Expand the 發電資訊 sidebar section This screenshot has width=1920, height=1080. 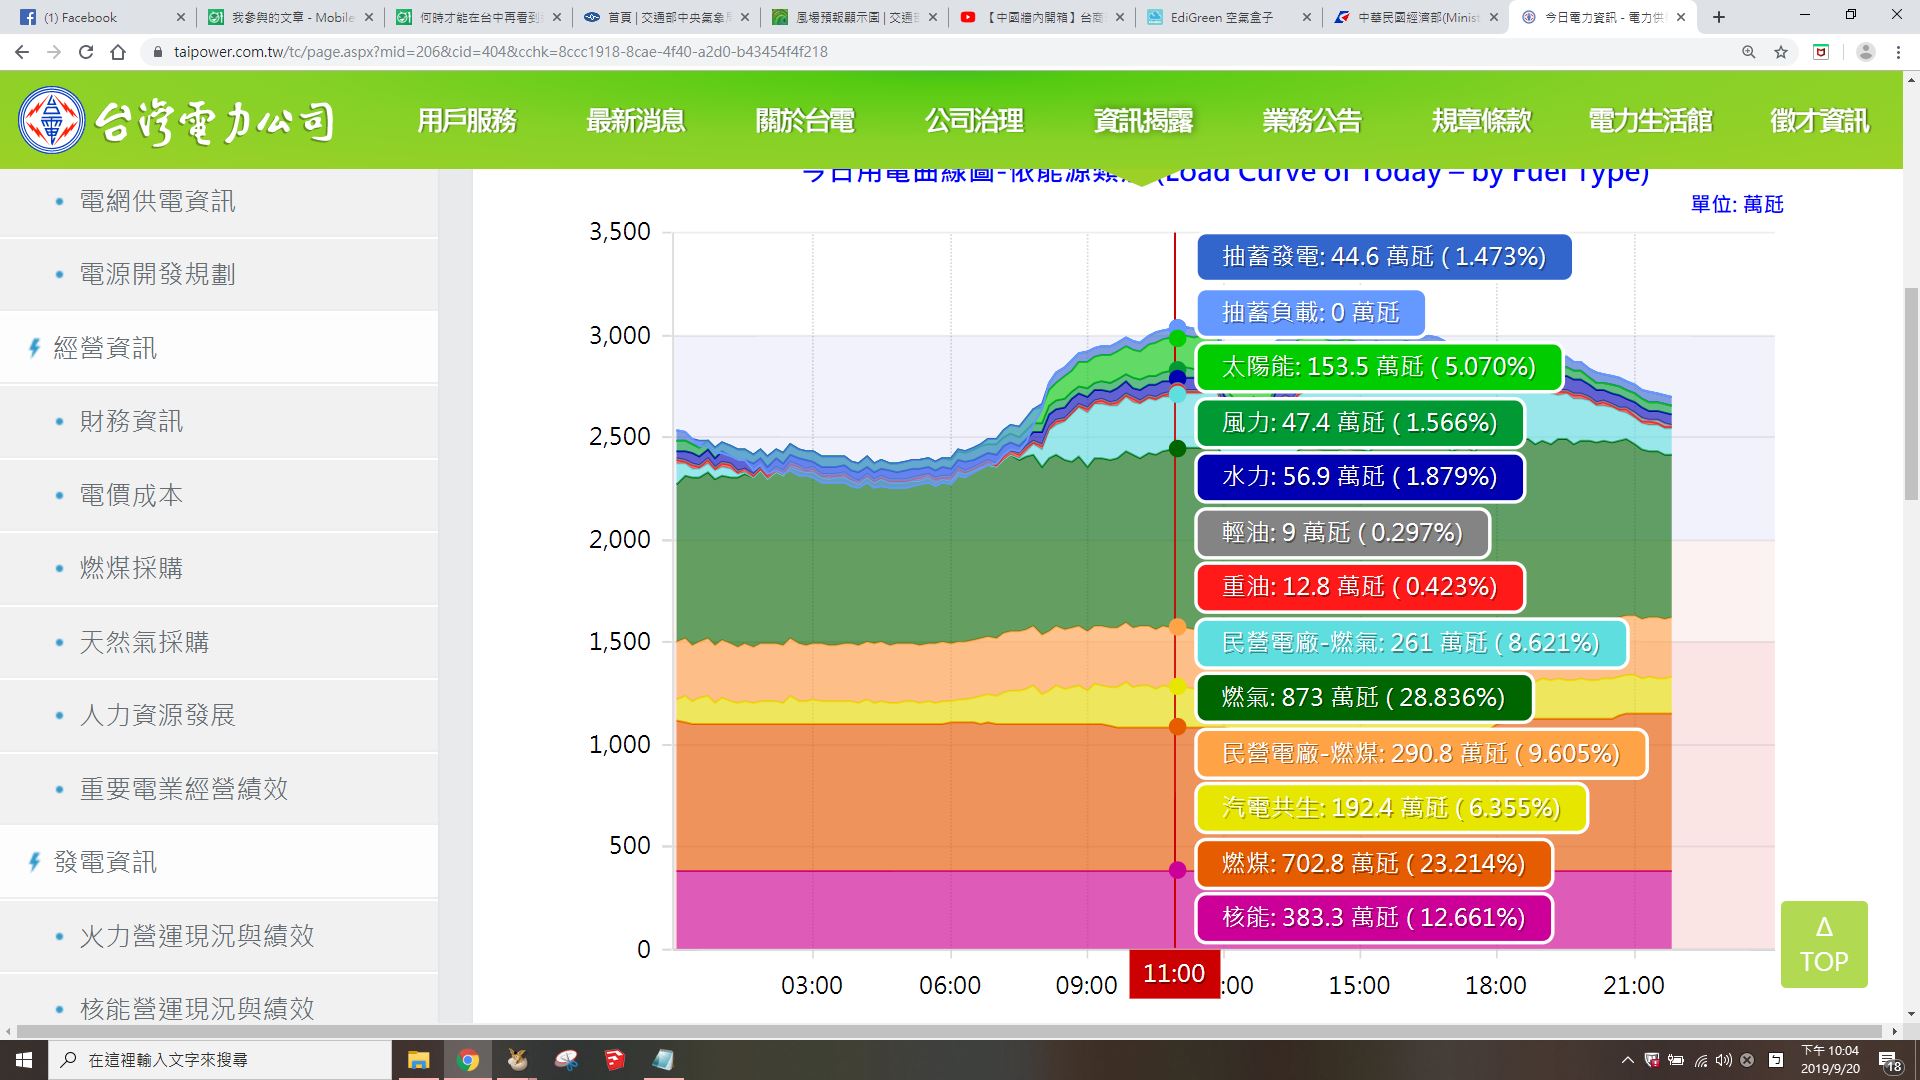(219, 862)
